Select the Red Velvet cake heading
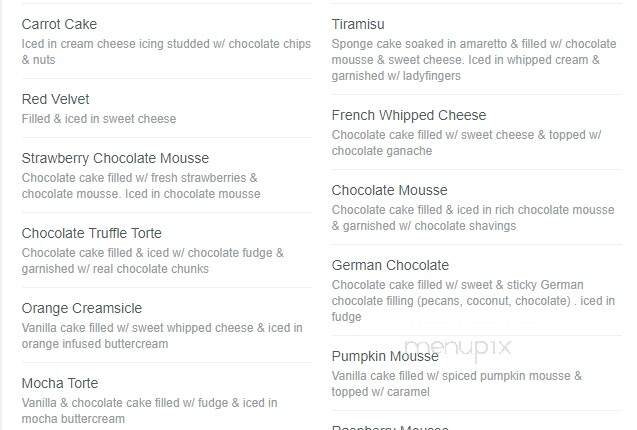Screen dimensions: 637x430 [55, 99]
